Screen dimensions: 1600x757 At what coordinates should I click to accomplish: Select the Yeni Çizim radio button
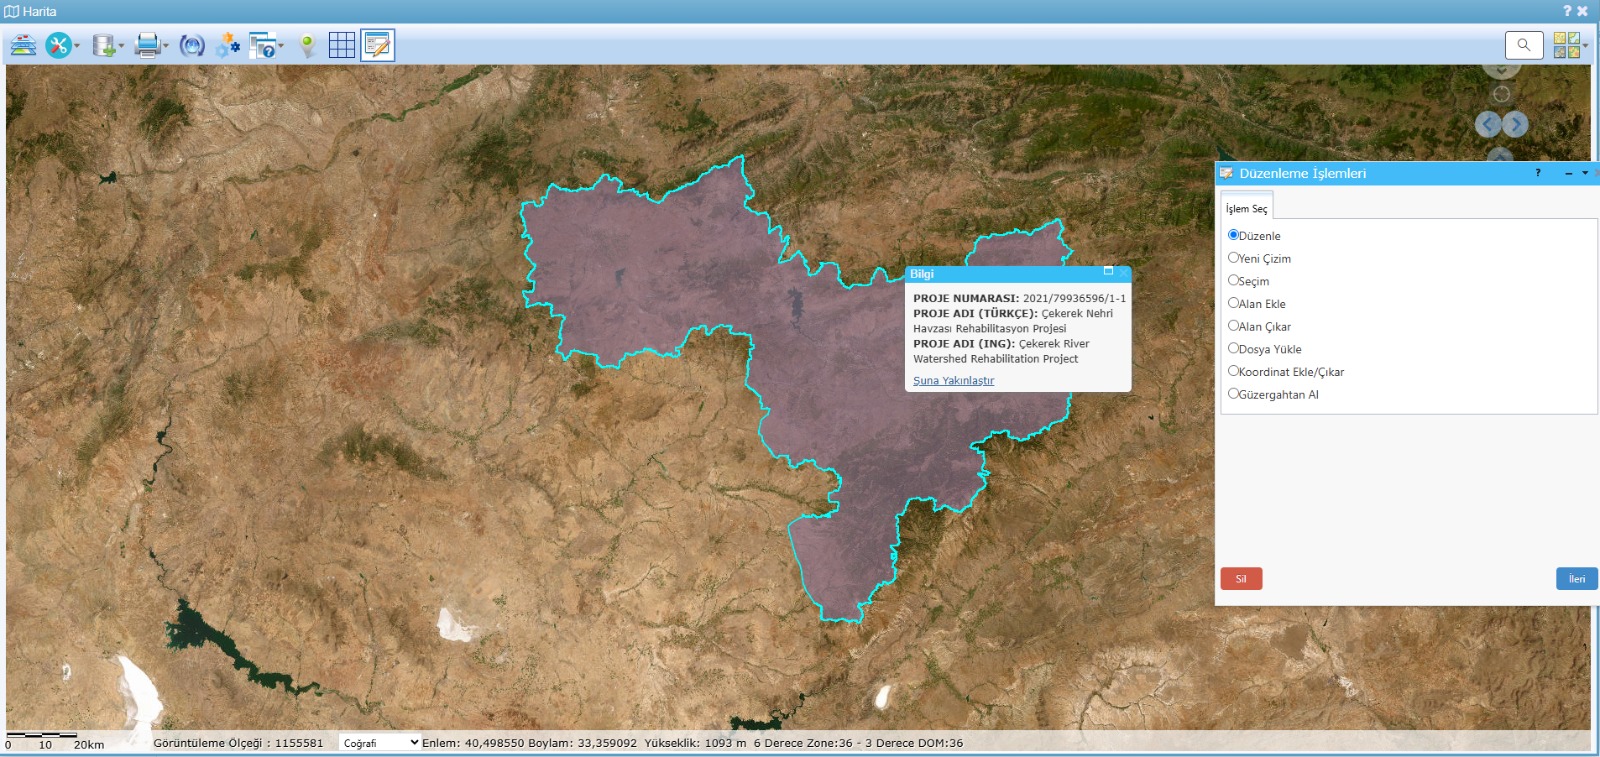1233,258
